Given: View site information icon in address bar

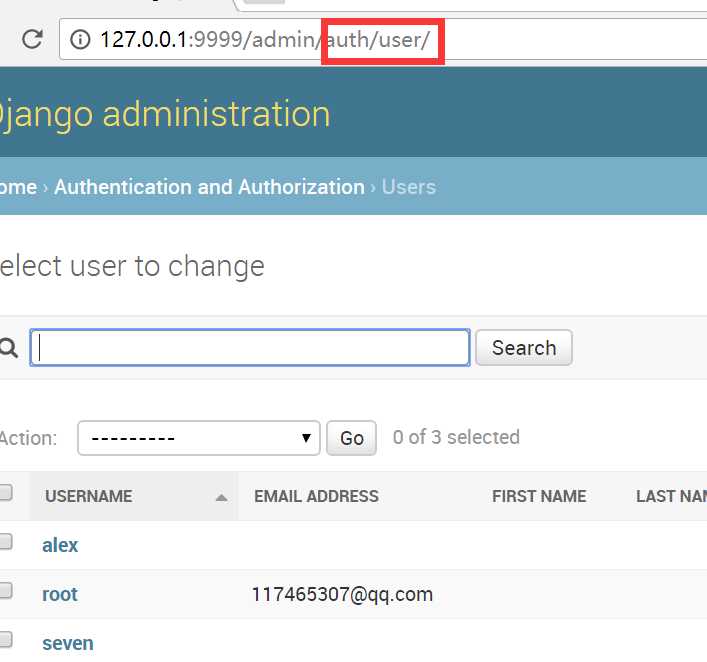Looking at the screenshot, I should [80, 39].
